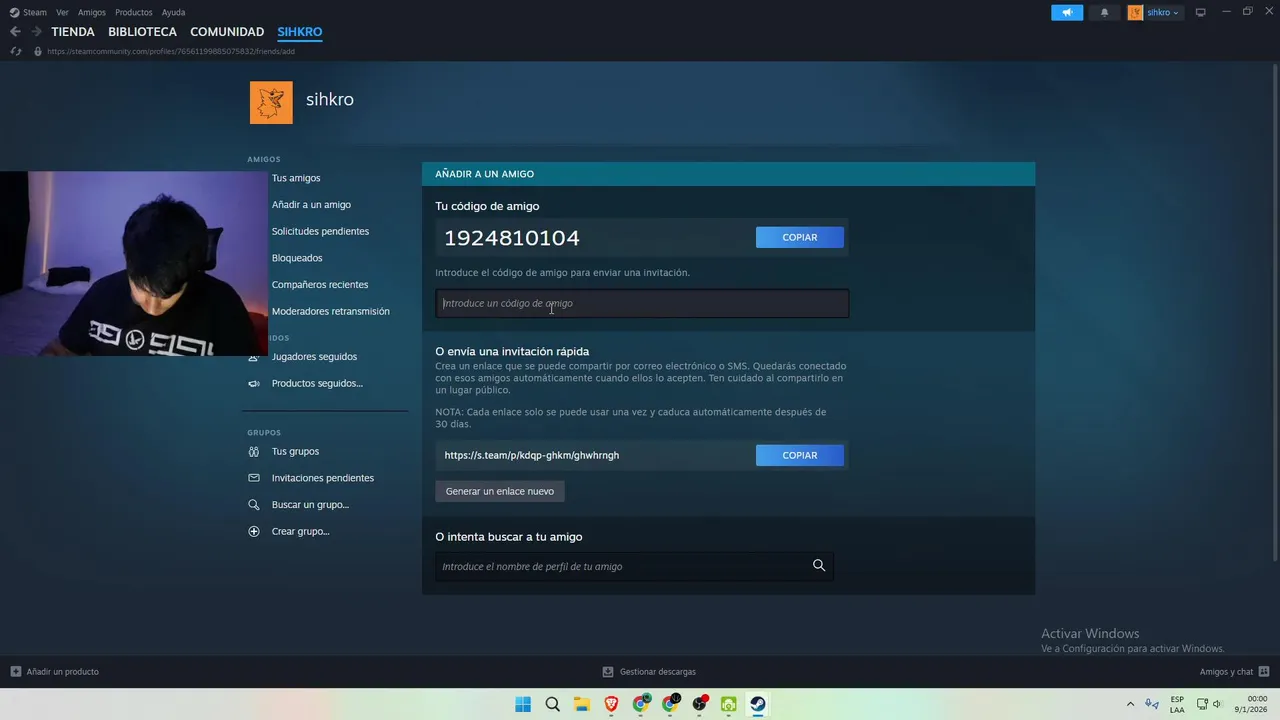
Task: Click the friend search magnifier icon
Action: tap(819, 566)
